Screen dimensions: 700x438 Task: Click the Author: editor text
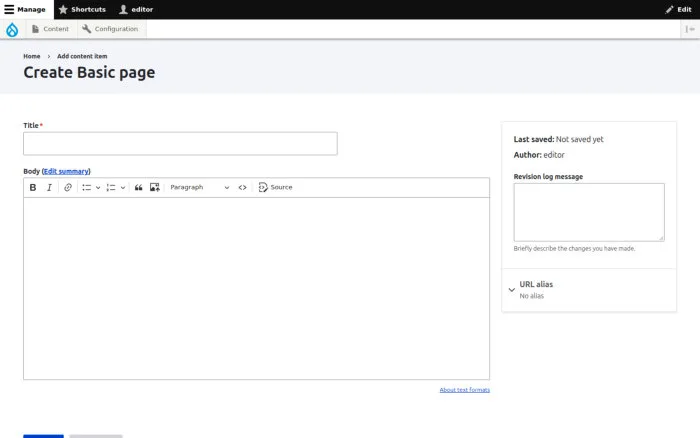pyautogui.click(x=539, y=155)
